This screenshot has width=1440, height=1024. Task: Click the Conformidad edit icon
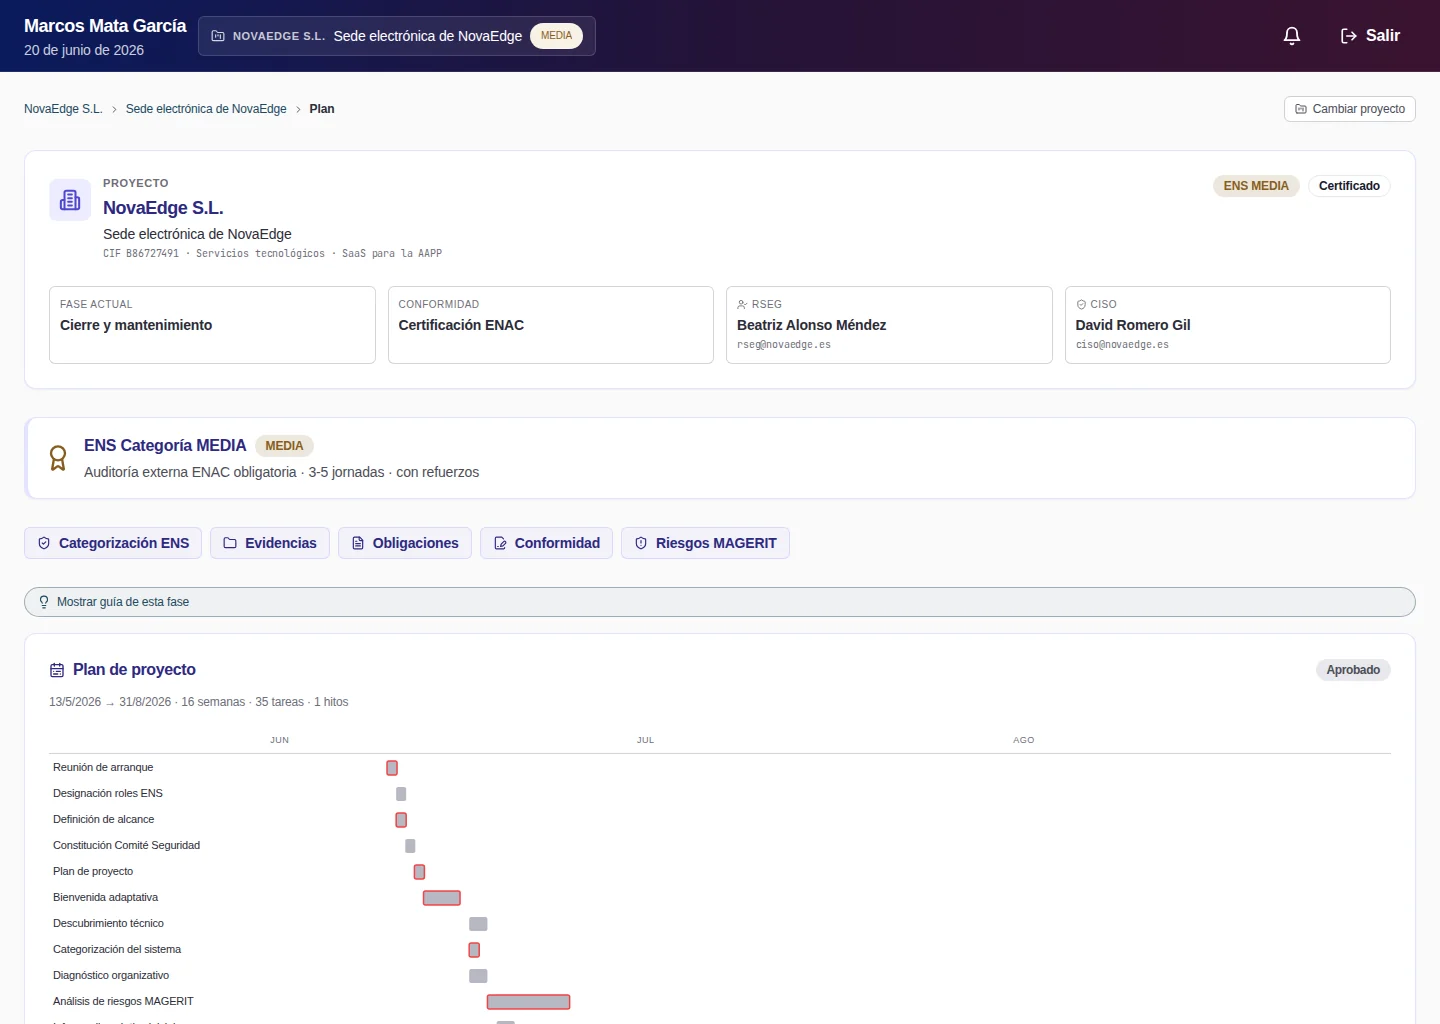[x=500, y=543]
